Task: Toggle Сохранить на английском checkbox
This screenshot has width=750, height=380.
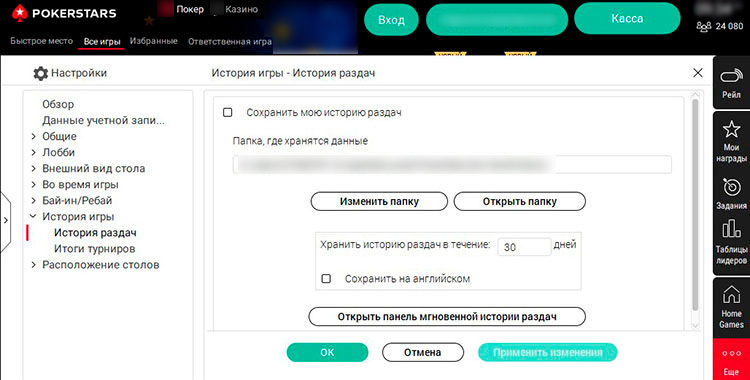Action: pos(326,279)
